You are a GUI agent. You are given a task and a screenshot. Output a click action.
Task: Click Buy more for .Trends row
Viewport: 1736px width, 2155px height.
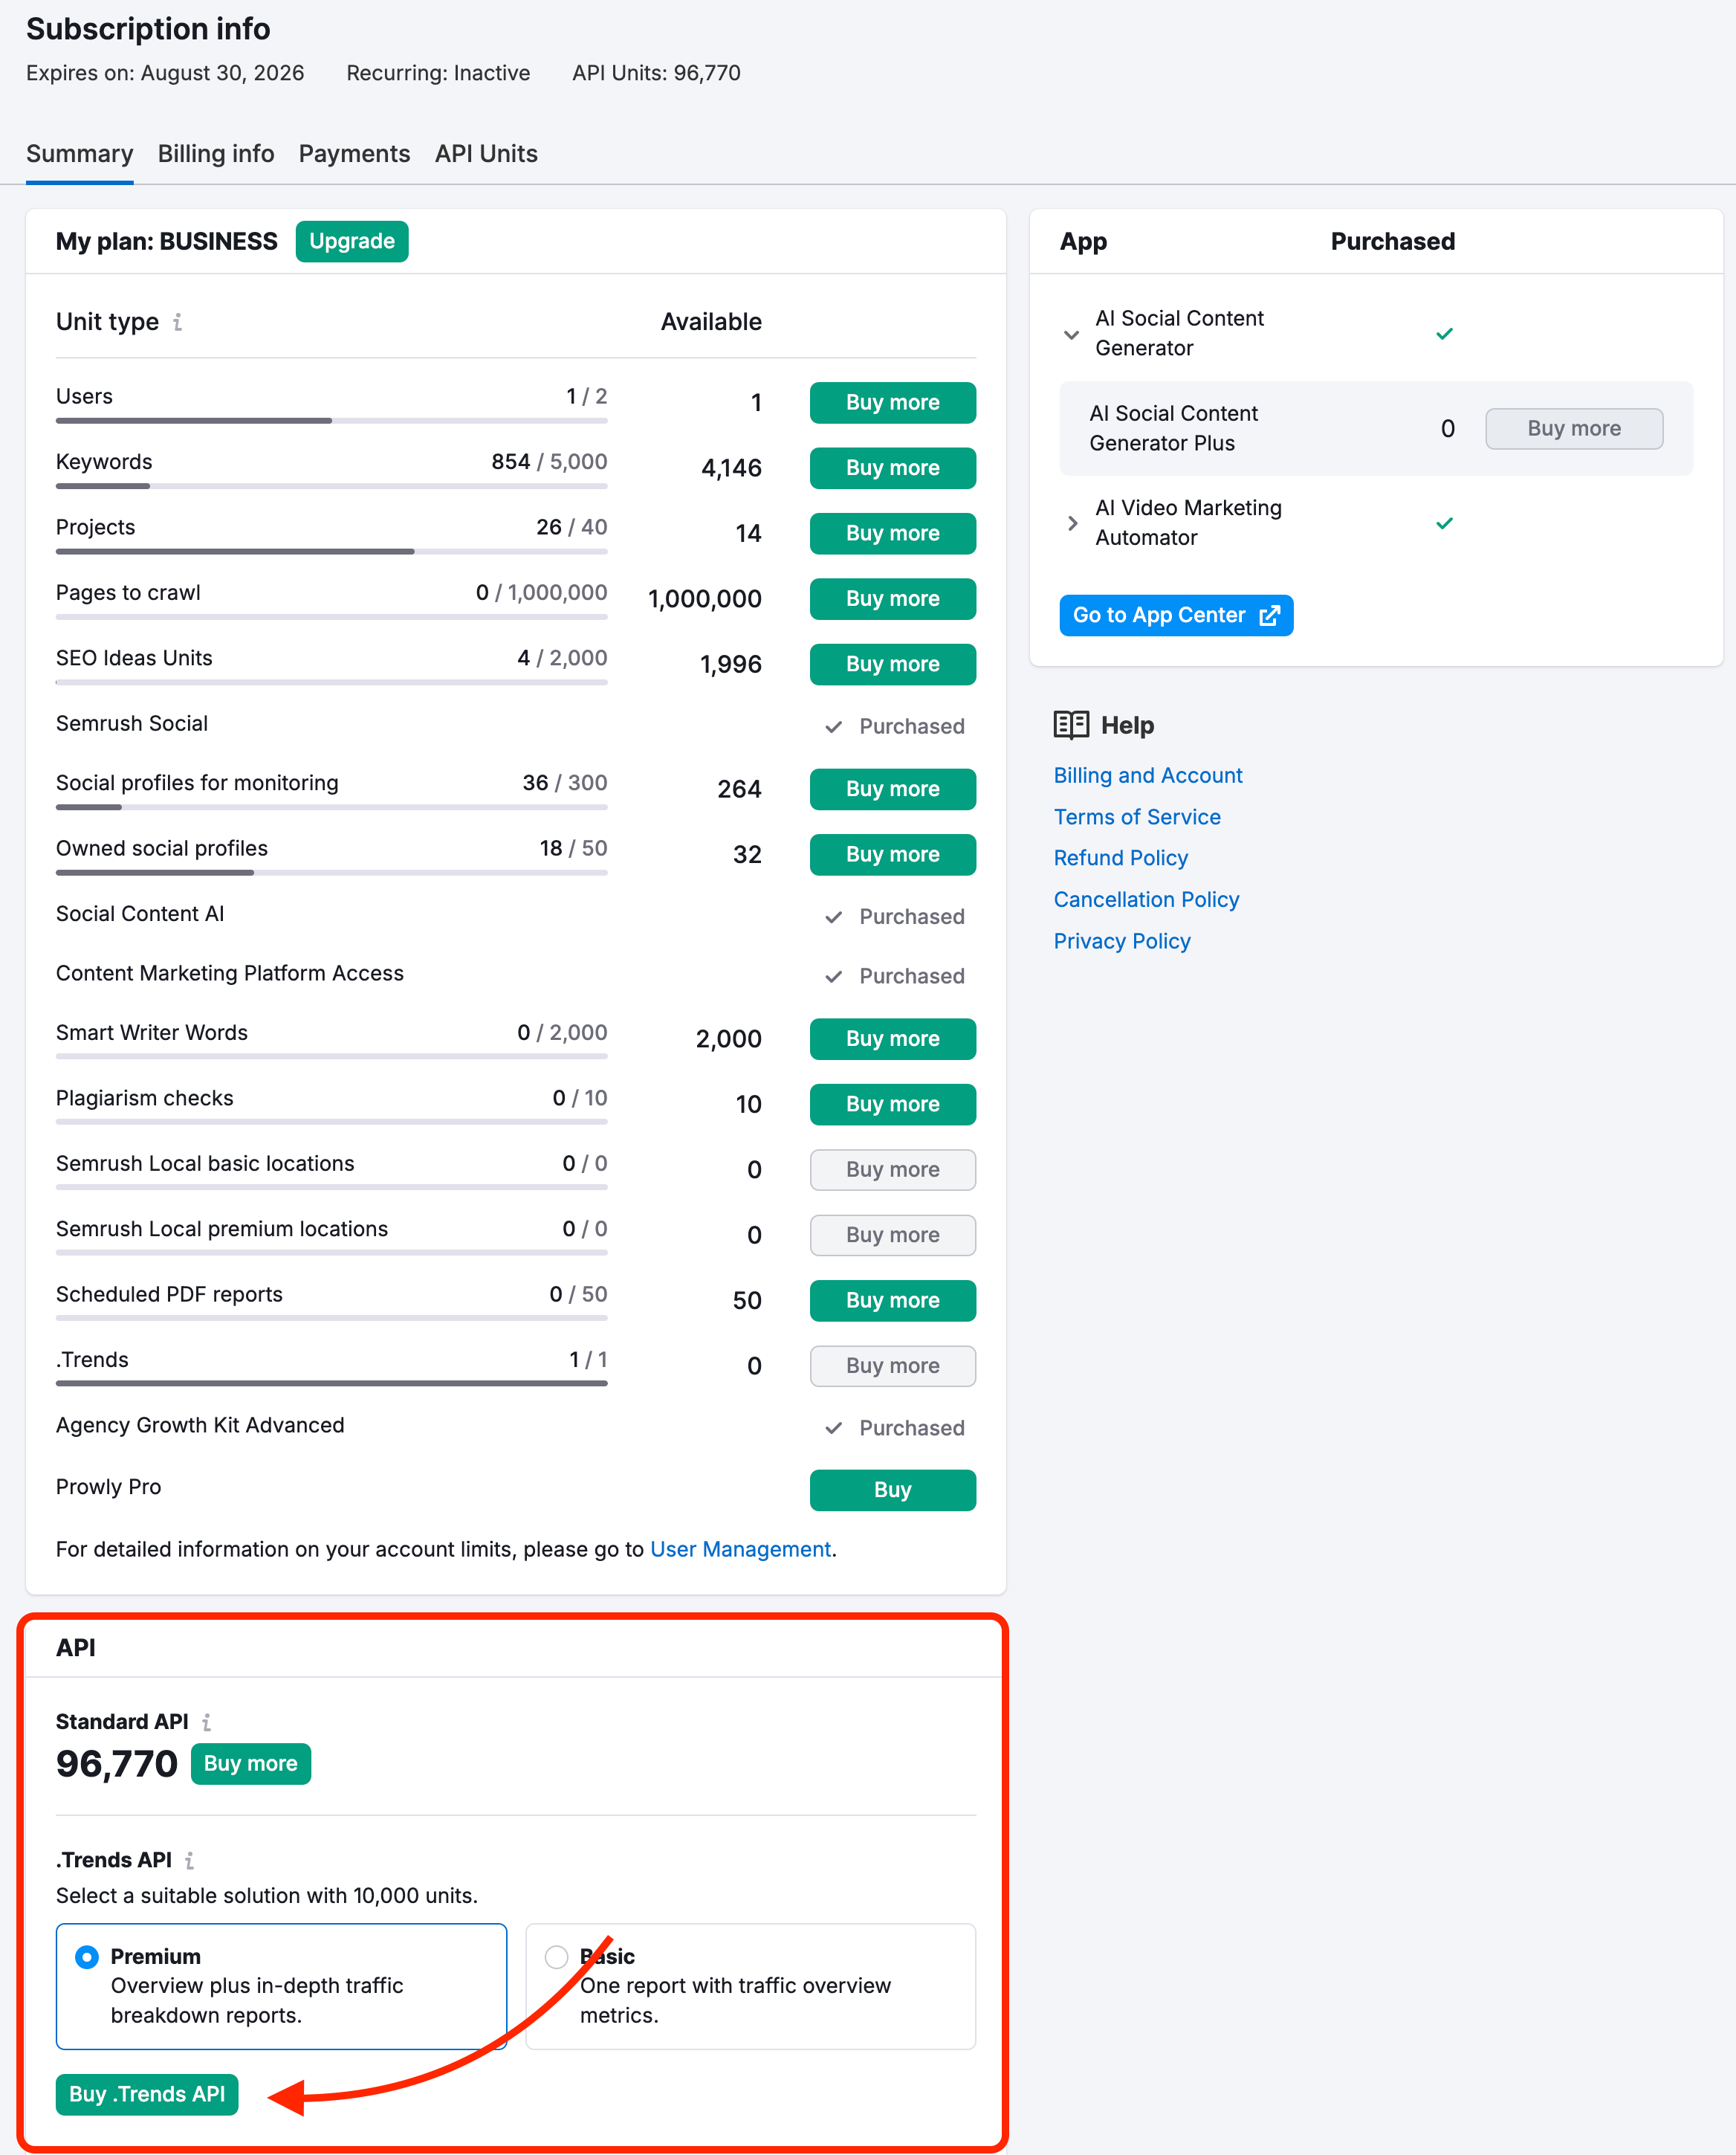coord(892,1366)
